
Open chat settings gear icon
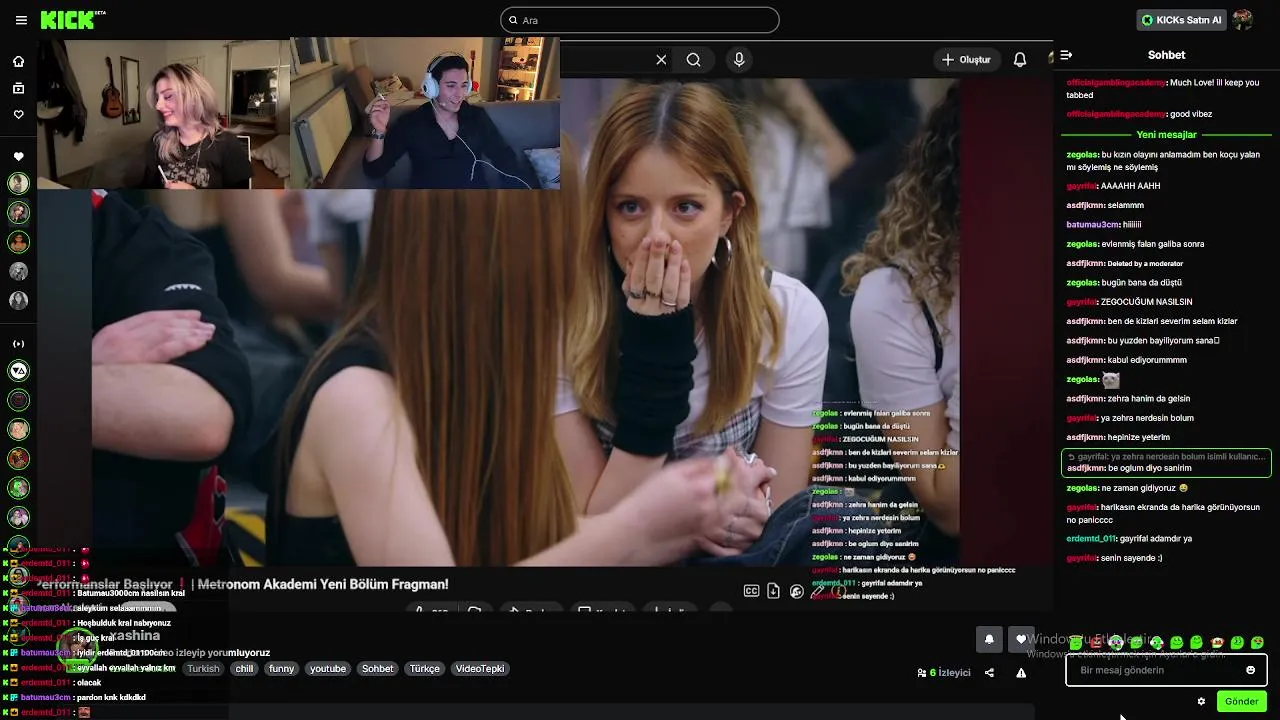(x=1201, y=702)
